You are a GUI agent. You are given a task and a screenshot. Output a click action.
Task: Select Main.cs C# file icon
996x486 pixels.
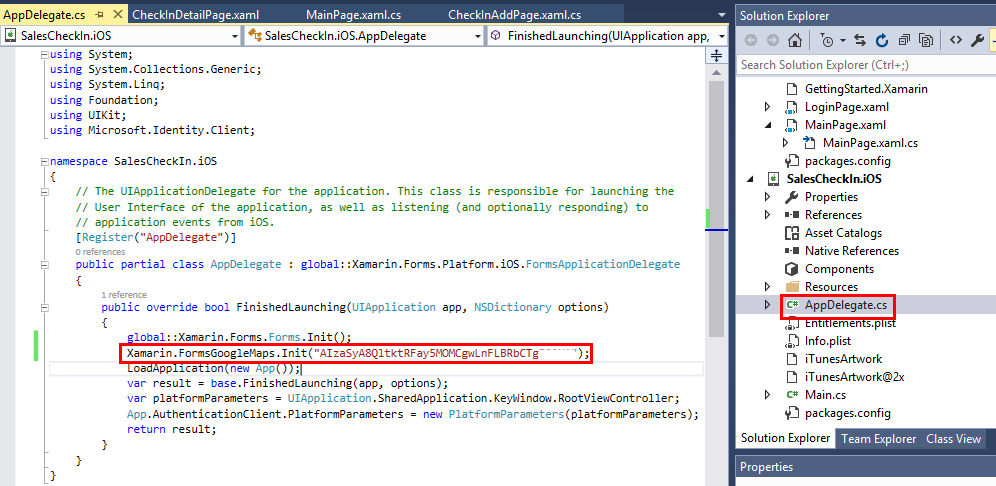(791, 395)
